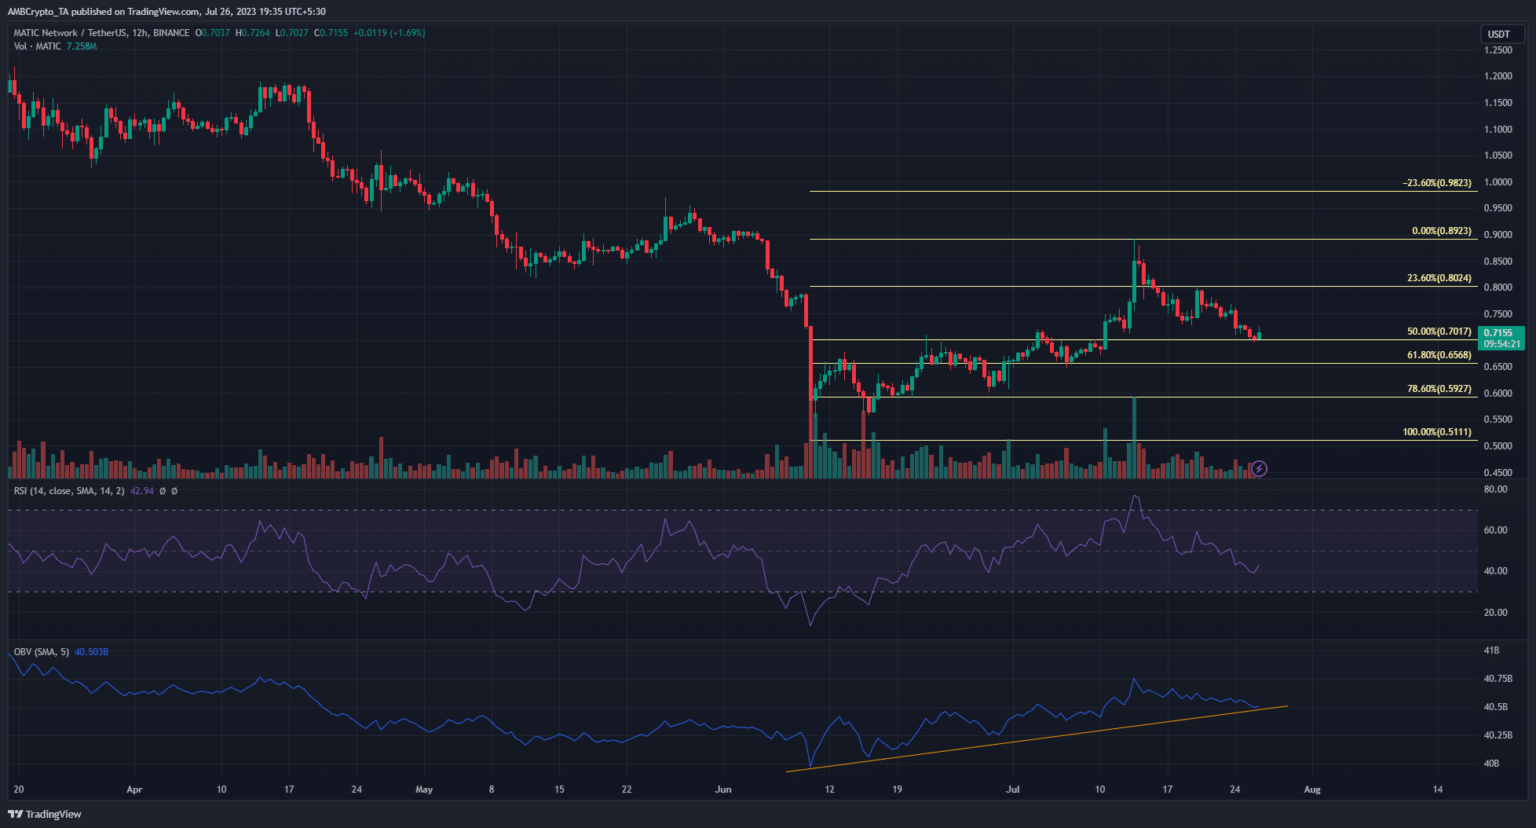Viewport: 1536px width, 828px height.
Task: Click the 78.60%(0.5927) Fibonacci level label
Action: coord(1438,388)
